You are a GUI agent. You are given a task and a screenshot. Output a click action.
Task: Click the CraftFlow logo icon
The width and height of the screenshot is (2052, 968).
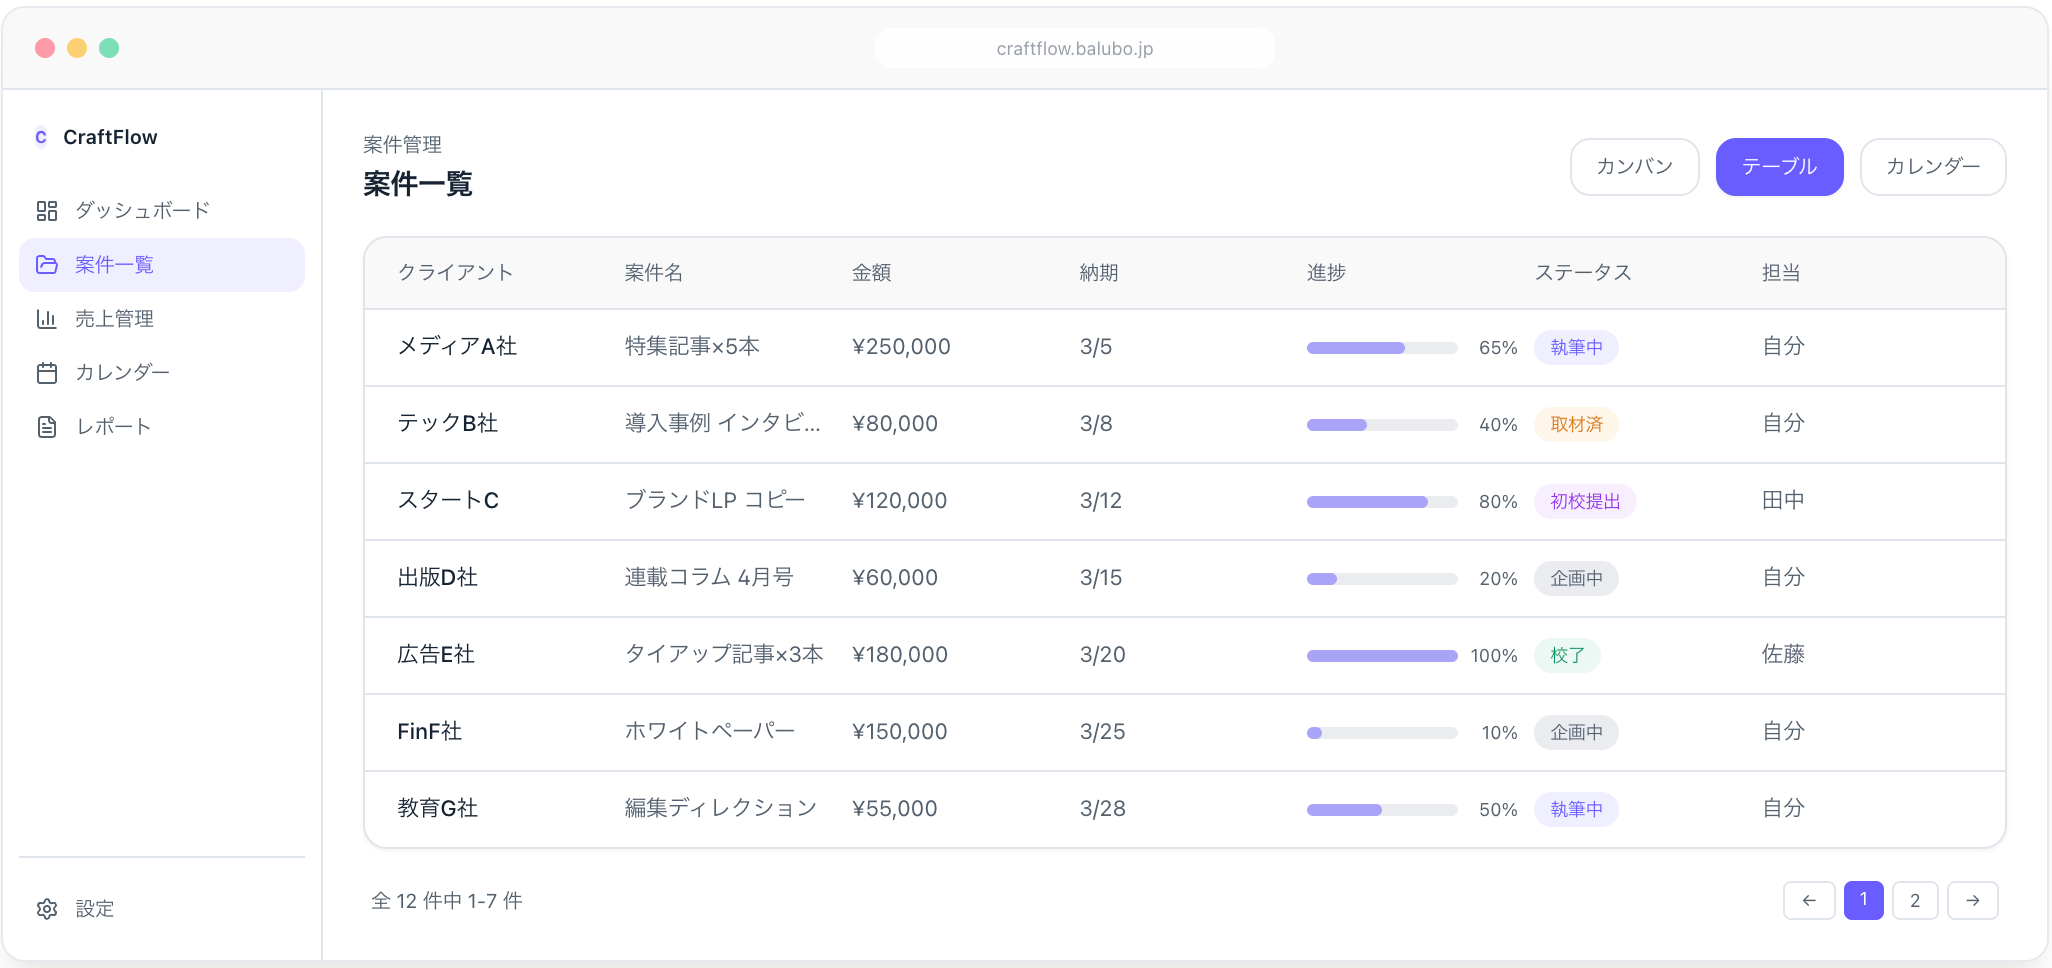point(41,137)
